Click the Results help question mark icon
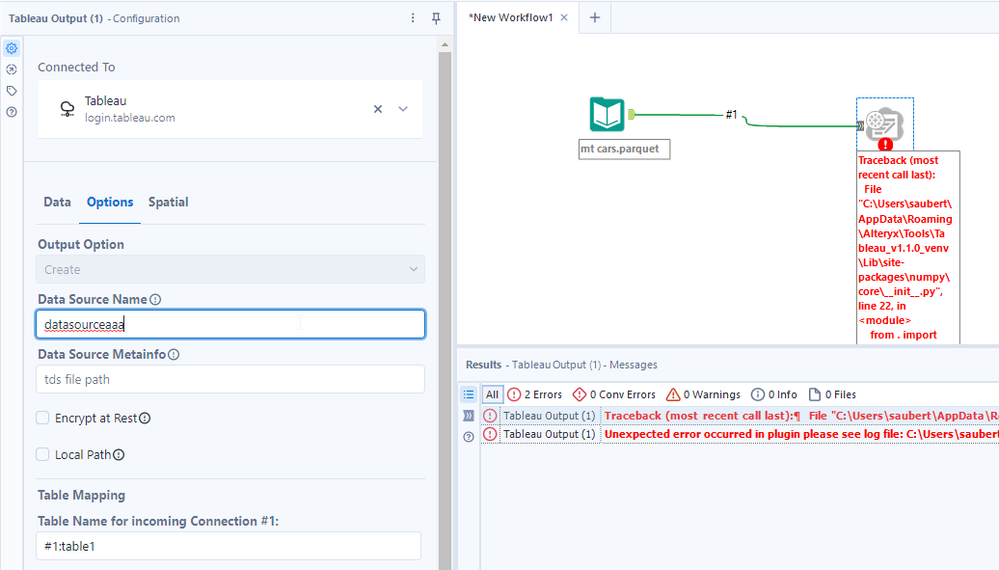This screenshot has height=570, width=999. click(469, 437)
